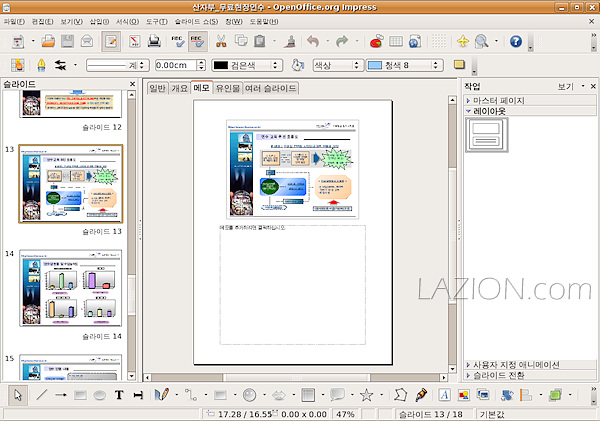Undo last action arrow

[313, 41]
